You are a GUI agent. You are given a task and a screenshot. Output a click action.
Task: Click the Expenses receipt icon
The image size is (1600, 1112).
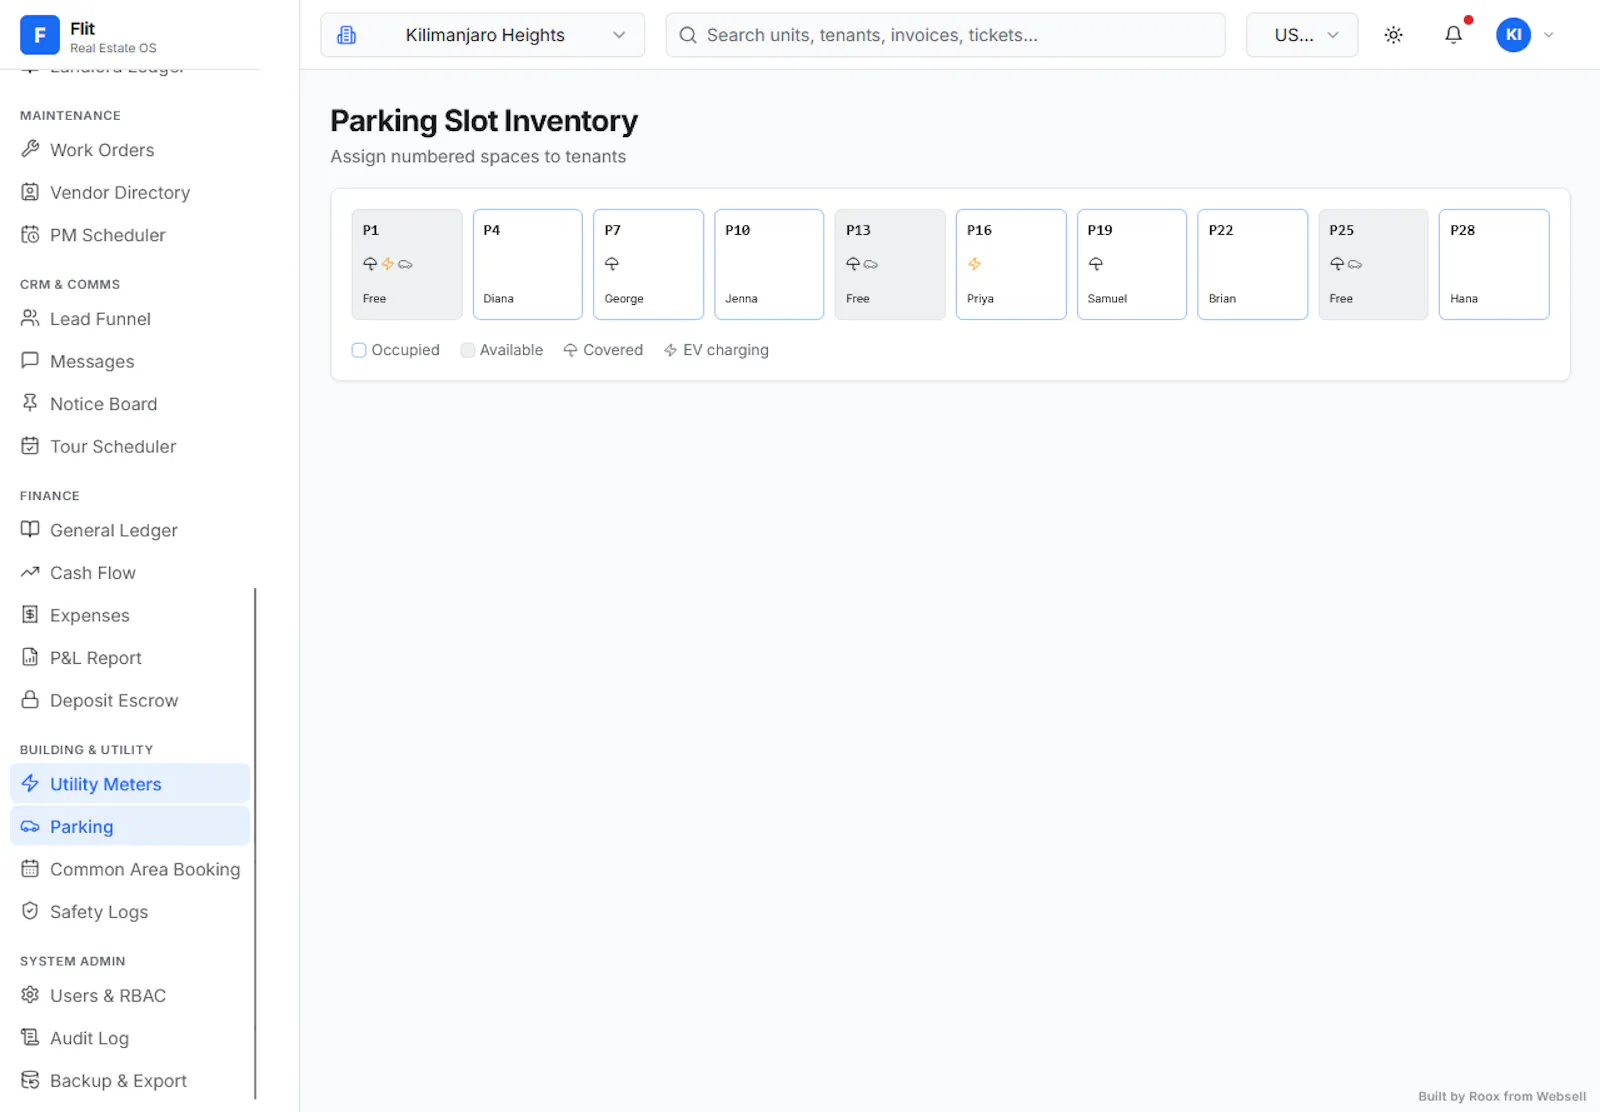[x=30, y=615]
